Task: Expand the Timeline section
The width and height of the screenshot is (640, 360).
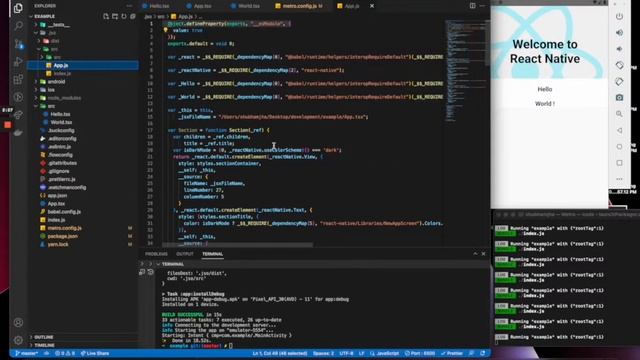Action: click(x=44, y=345)
